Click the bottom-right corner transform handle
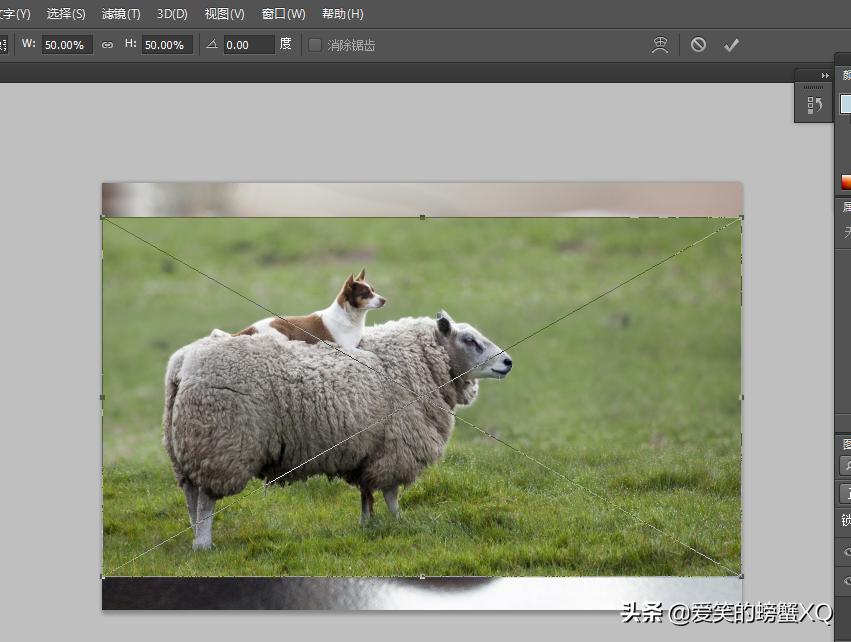Image resolution: width=851 pixels, height=642 pixels. 741,576
